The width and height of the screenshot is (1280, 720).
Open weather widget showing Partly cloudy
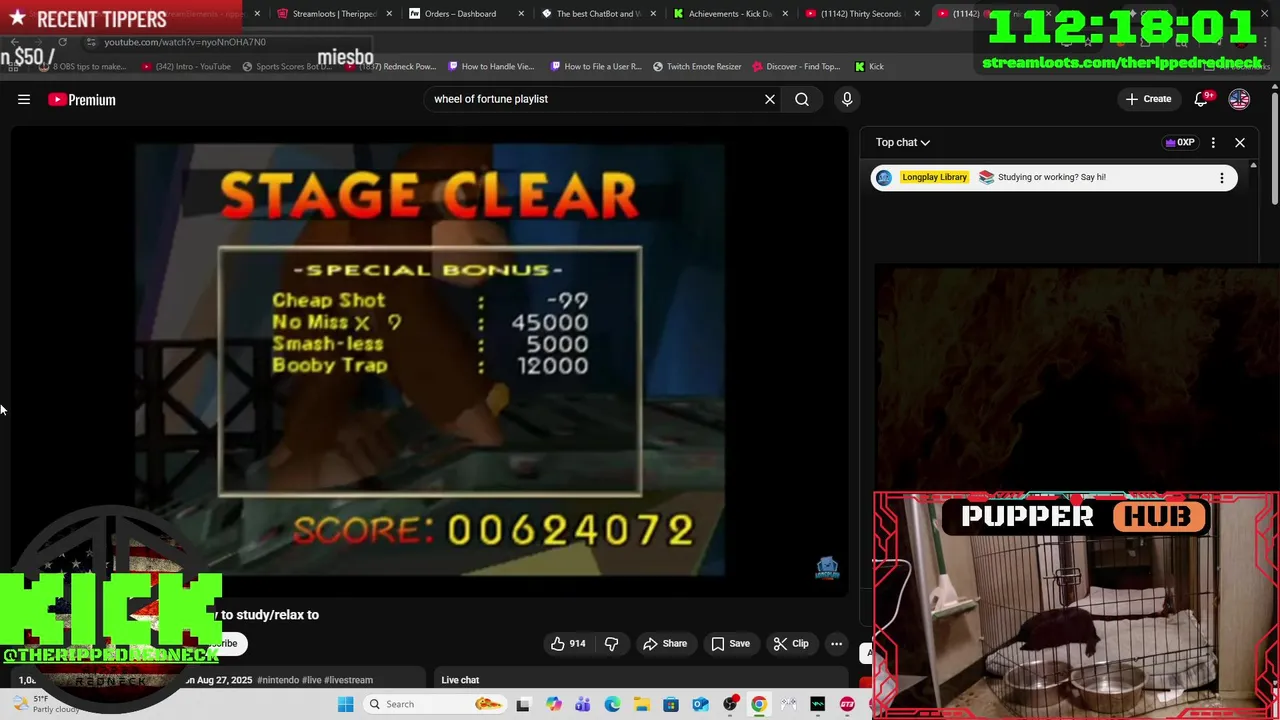point(45,704)
